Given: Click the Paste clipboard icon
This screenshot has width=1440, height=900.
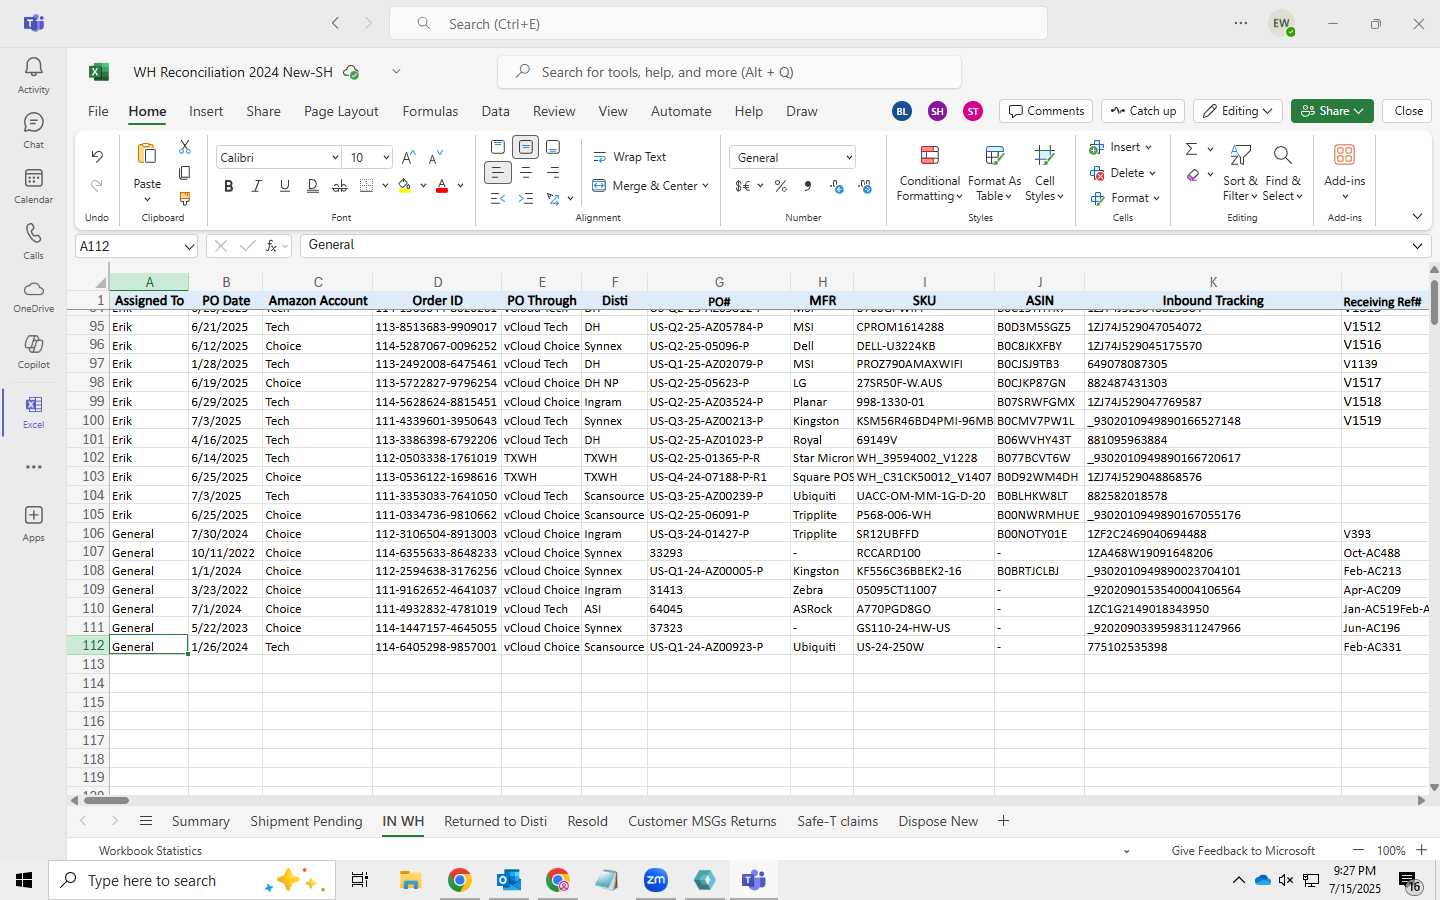Looking at the screenshot, I should pyautogui.click(x=147, y=154).
